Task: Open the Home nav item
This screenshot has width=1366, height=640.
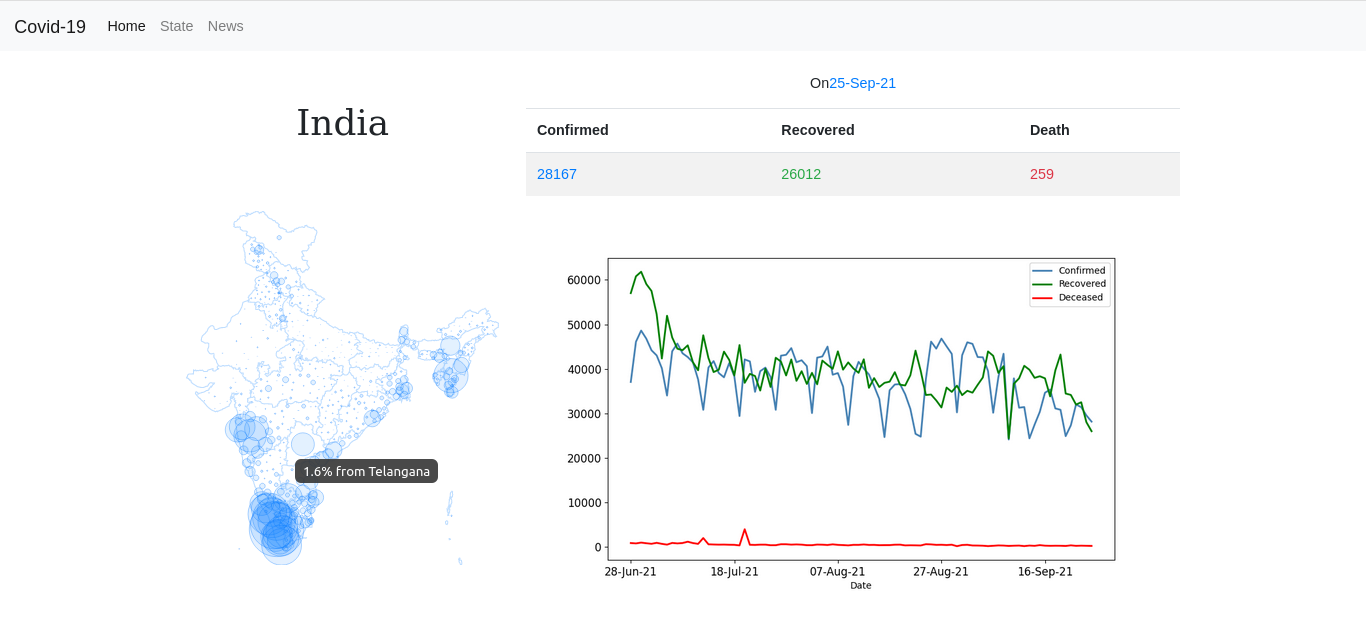Action: point(126,26)
